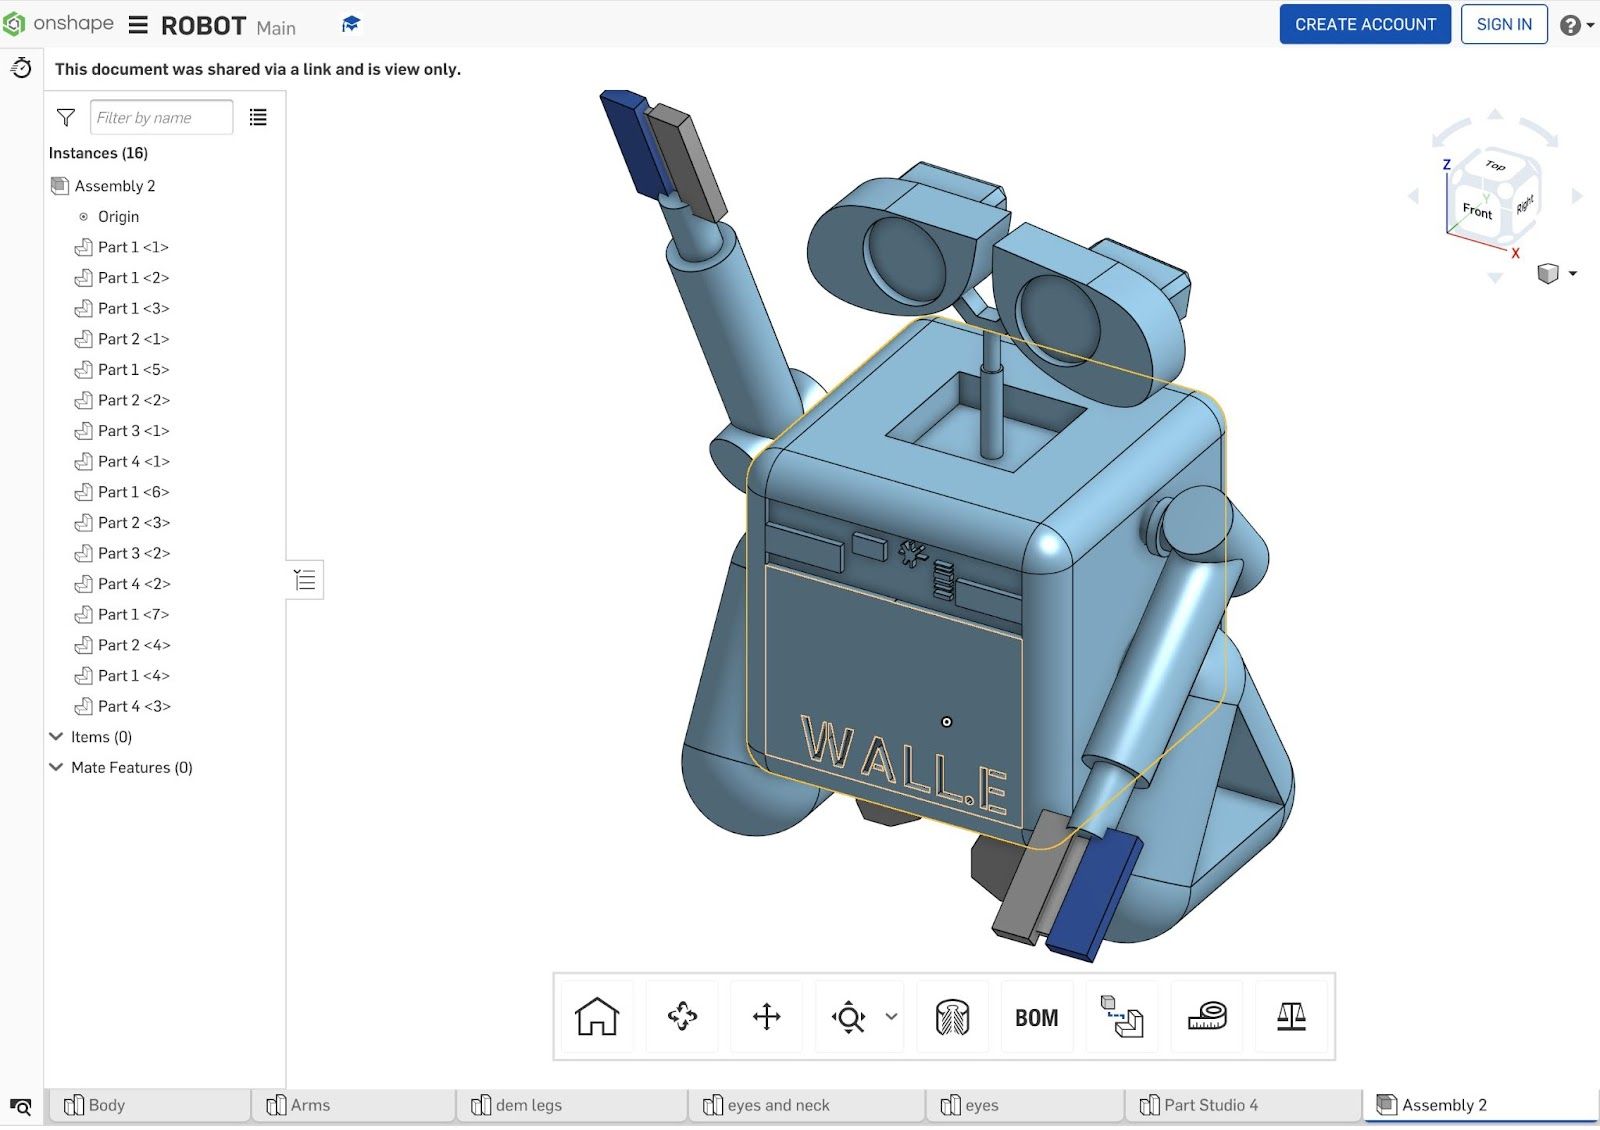Viewport: 1600px width, 1130px height.
Task: Expand the Items (0) section
Action: click(x=56, y=737)
